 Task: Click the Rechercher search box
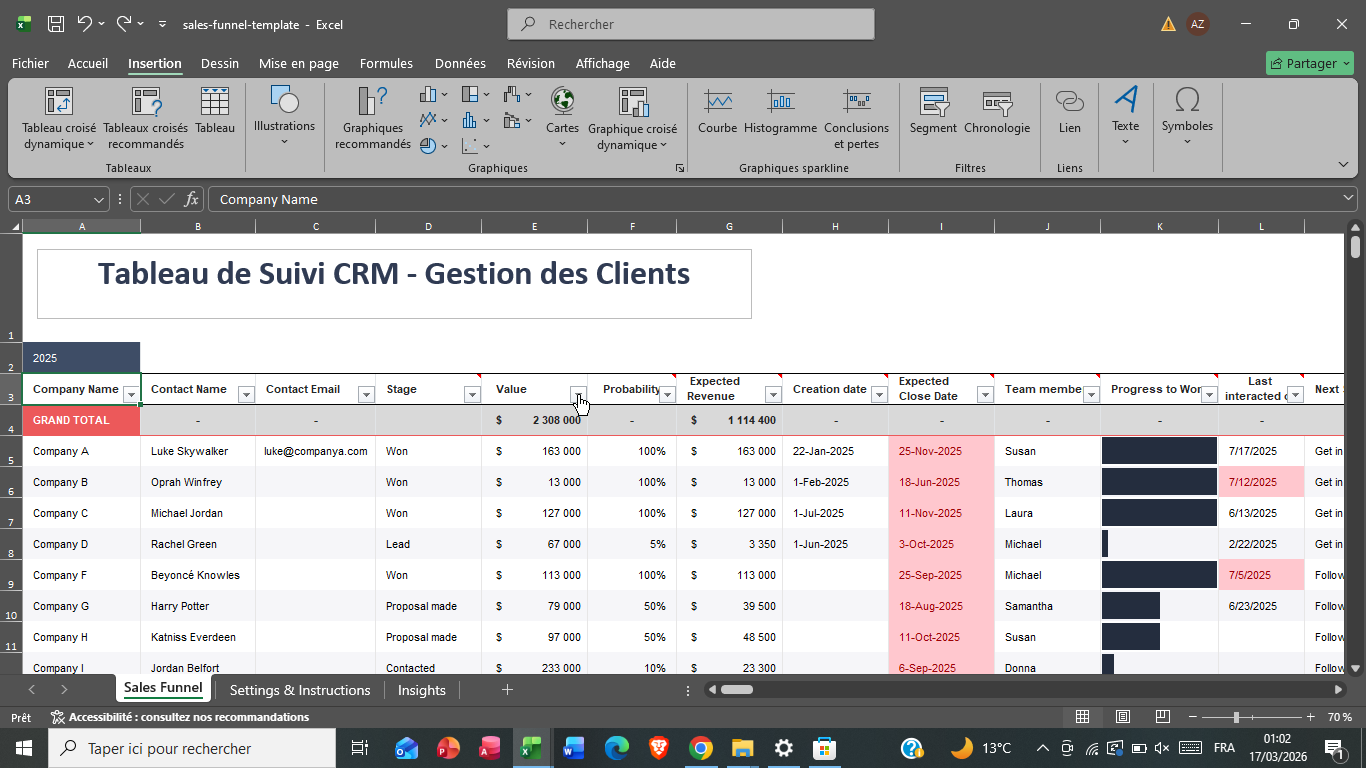point(690,24)
